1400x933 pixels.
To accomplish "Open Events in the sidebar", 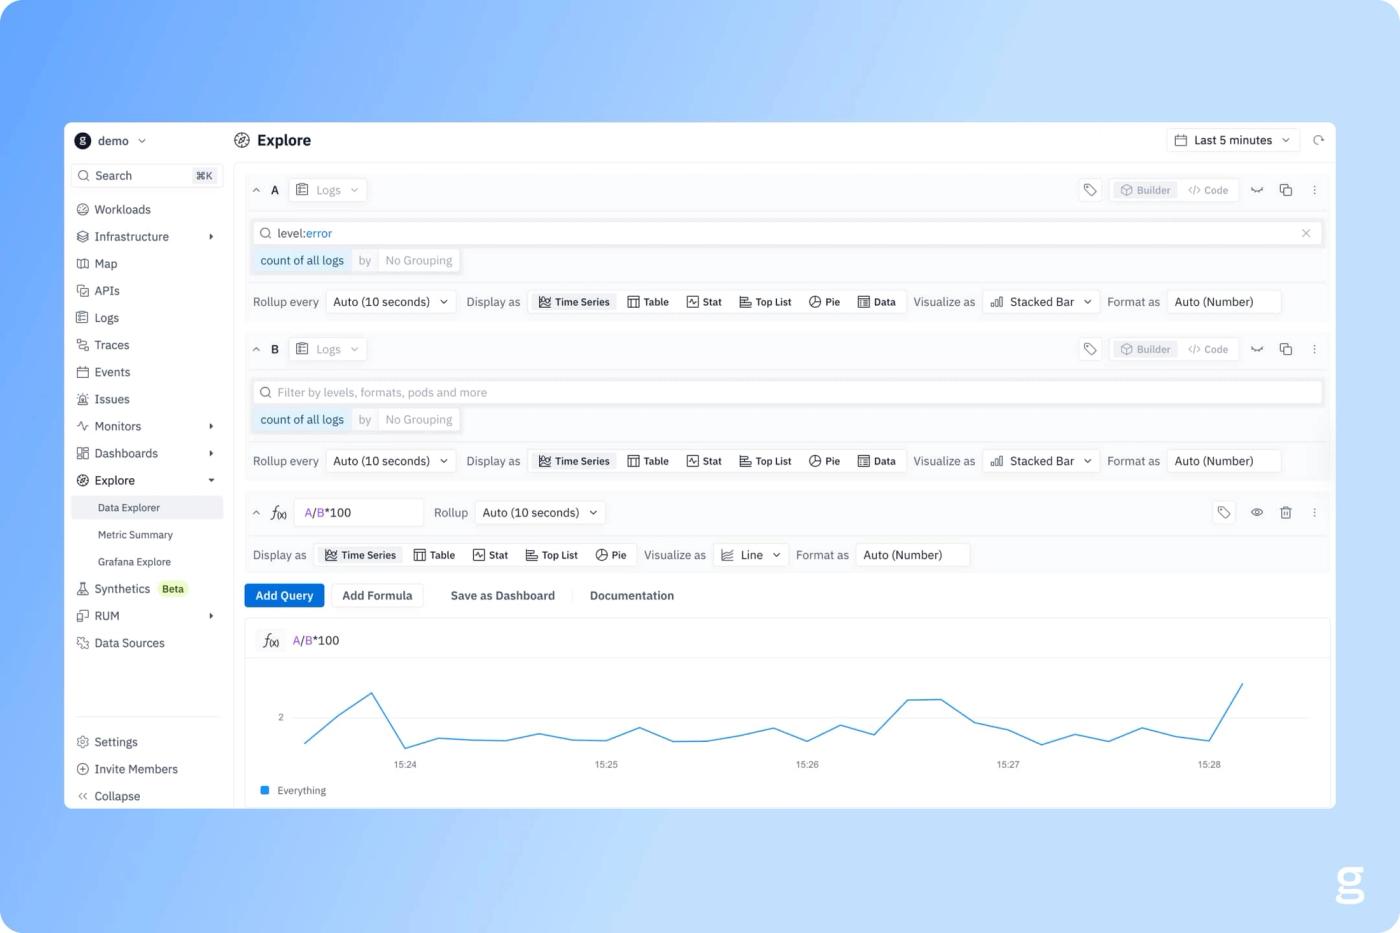I will tap(104, 372).
